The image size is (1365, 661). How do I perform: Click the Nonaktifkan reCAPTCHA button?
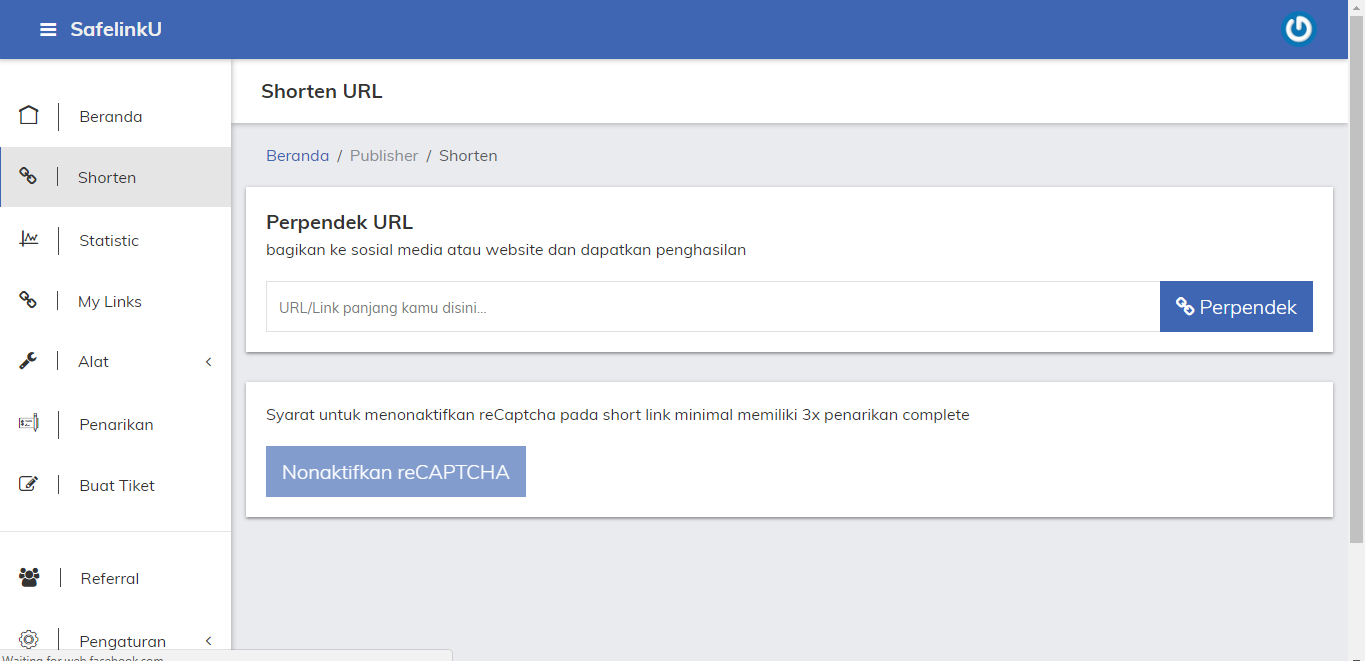click(x=395, y=472)
